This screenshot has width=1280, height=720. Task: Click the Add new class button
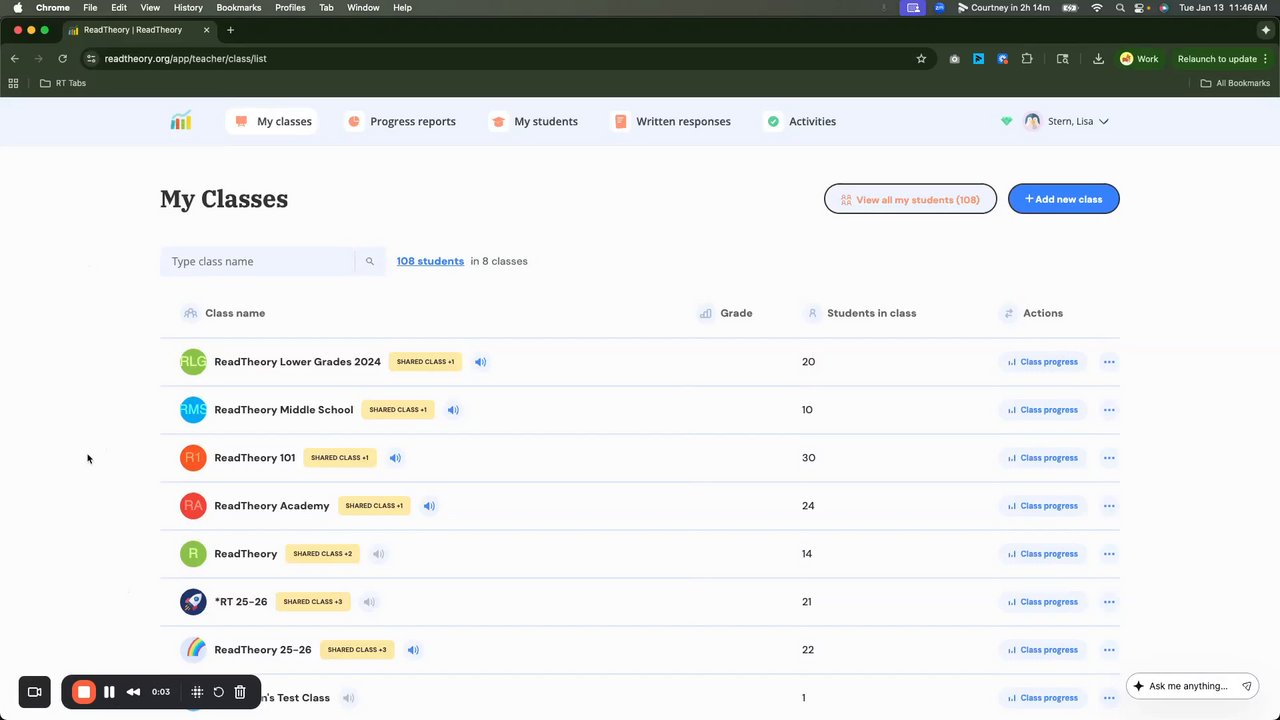coord(1064,199)
